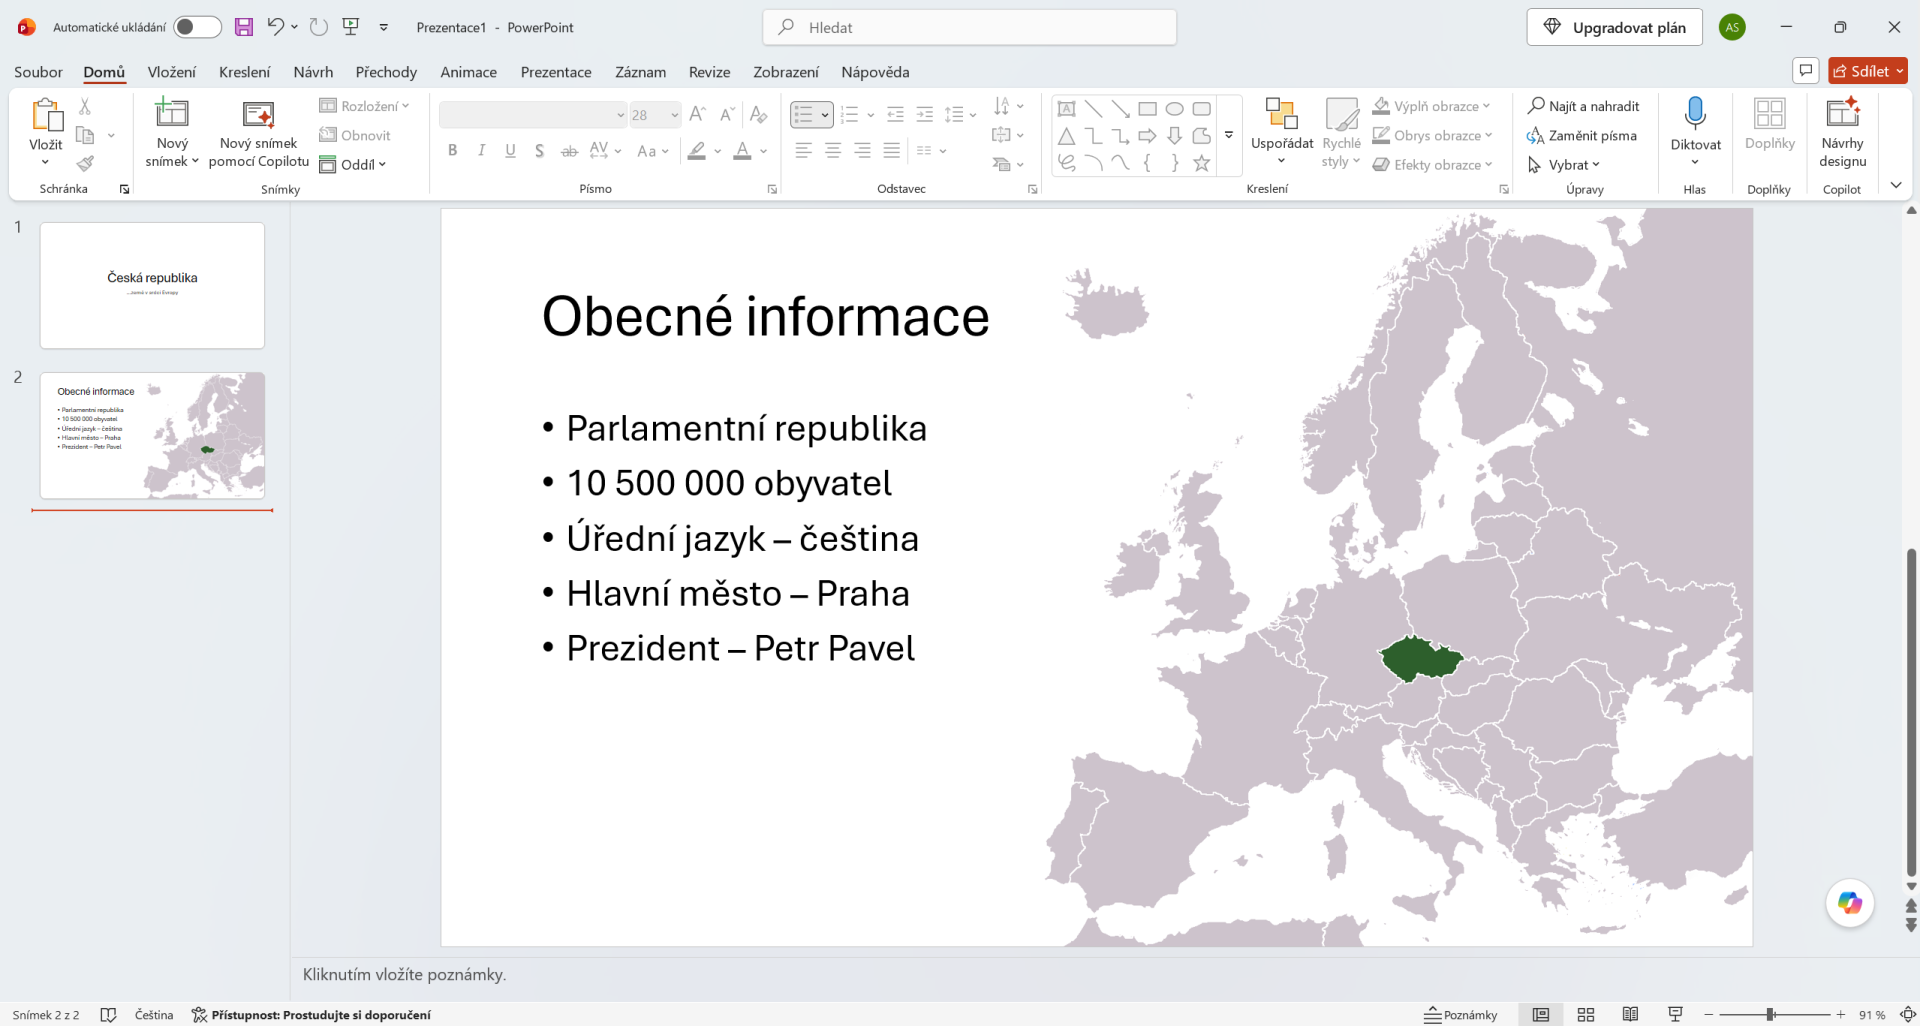This screenshot has width=1920, height=1026.
Task: Toggle text shadow
Action: tap(539, 150)
